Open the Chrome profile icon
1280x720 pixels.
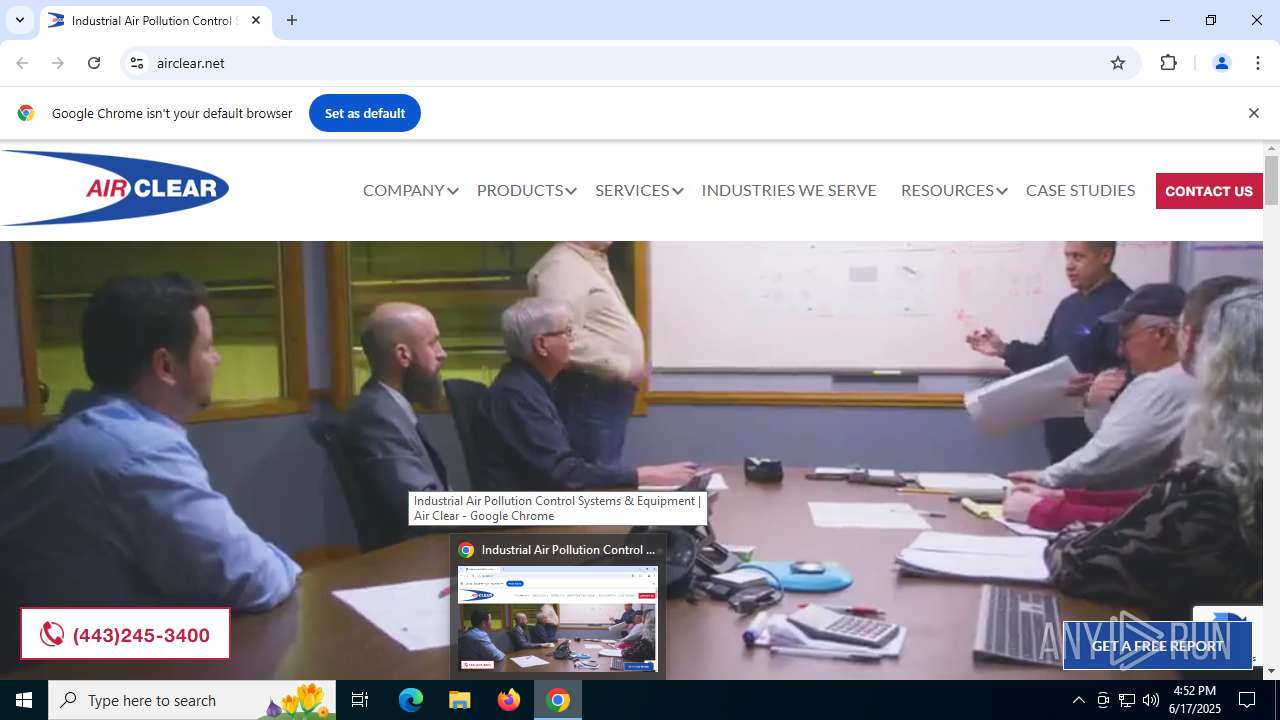(1221, 63)
